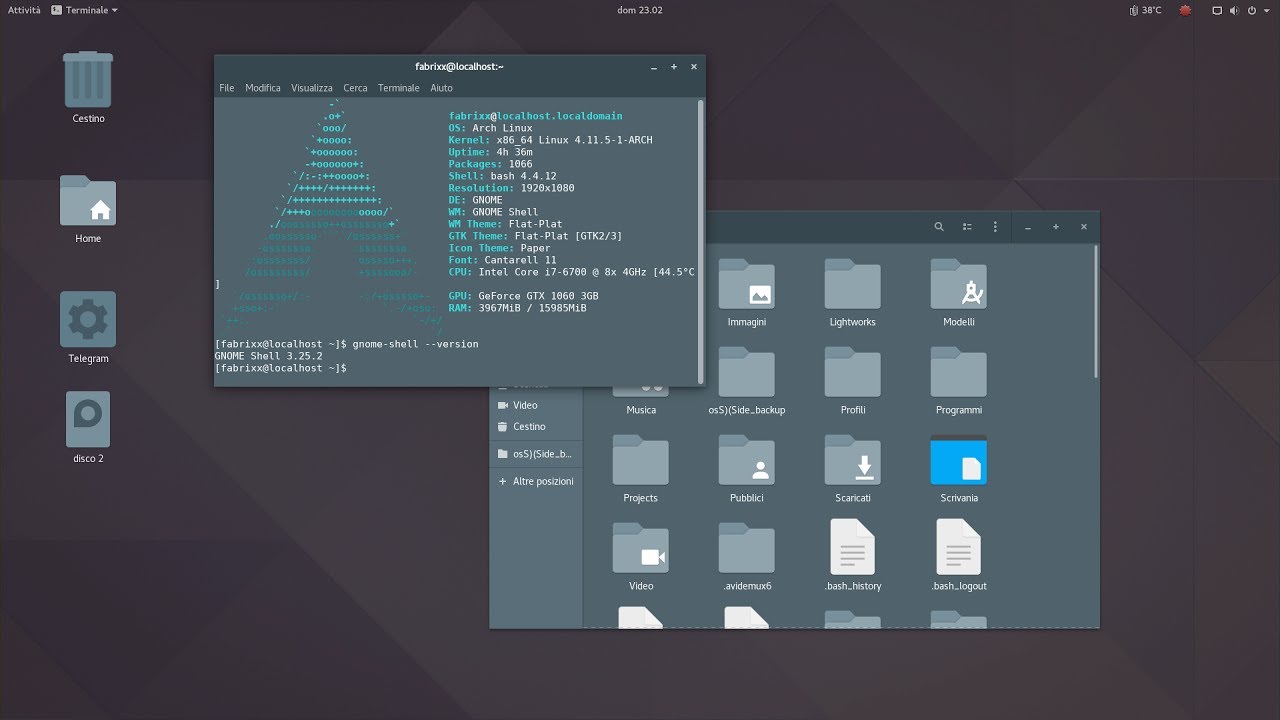
Task: Click the network display icon in top bar
Action: tap(1217, 10)
